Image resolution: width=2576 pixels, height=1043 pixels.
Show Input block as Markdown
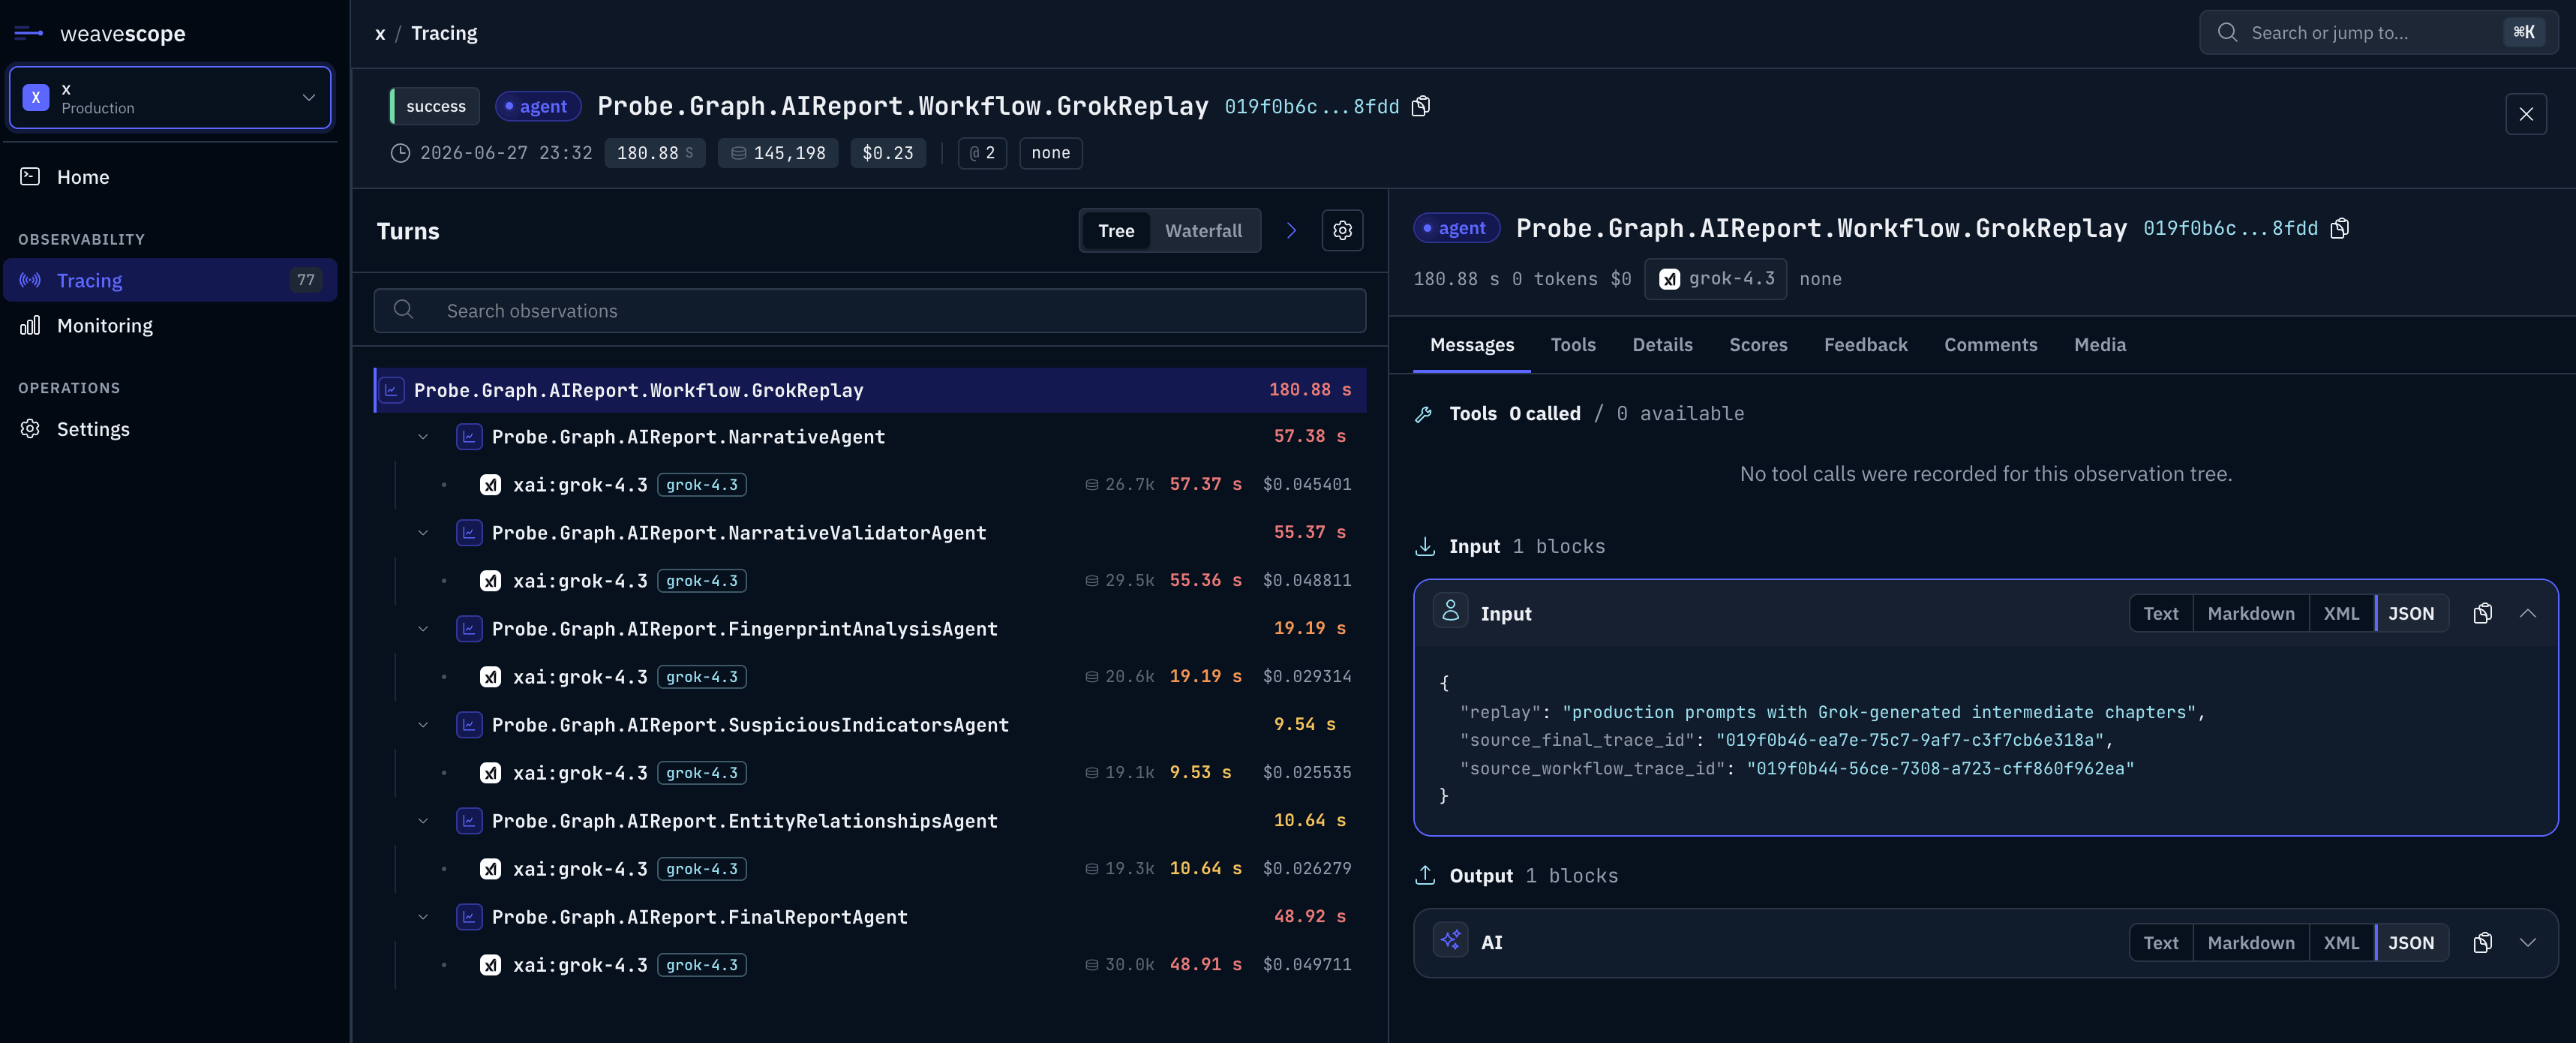(x=2250, y=614)
